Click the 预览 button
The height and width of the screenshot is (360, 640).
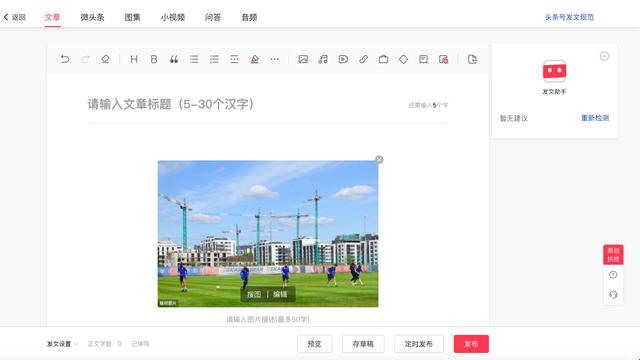tap(314, 344)
